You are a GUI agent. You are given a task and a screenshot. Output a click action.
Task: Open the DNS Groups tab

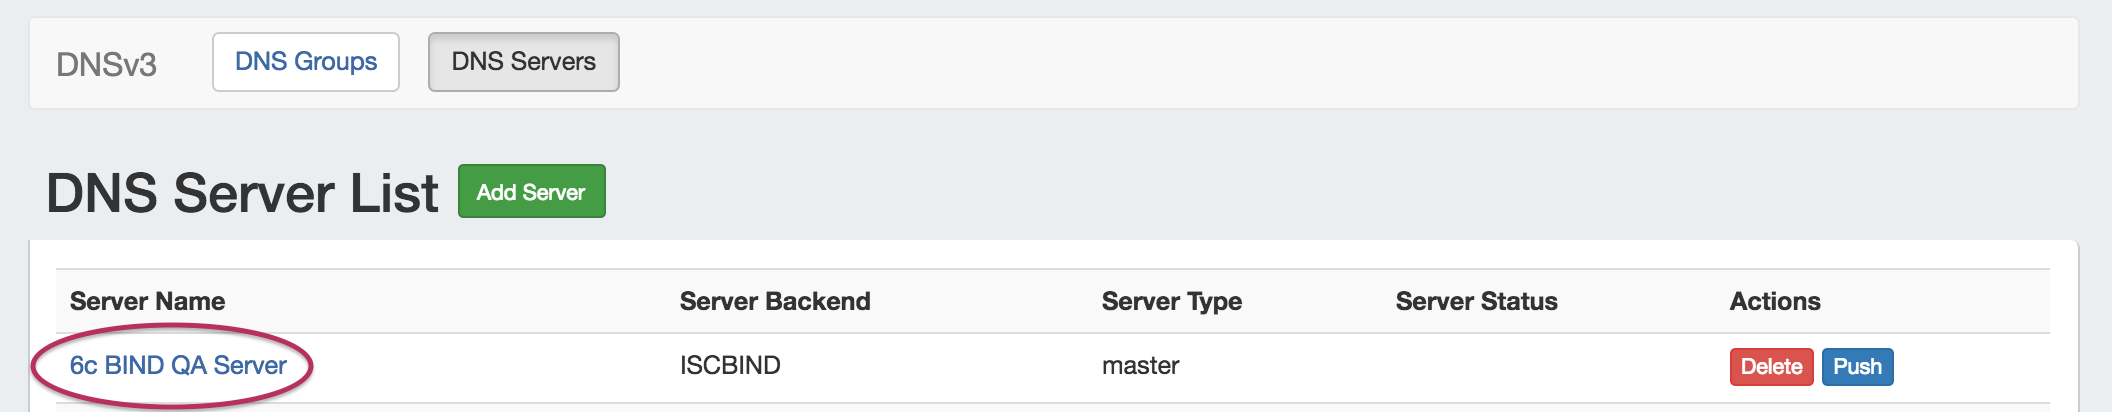[306, 62]
